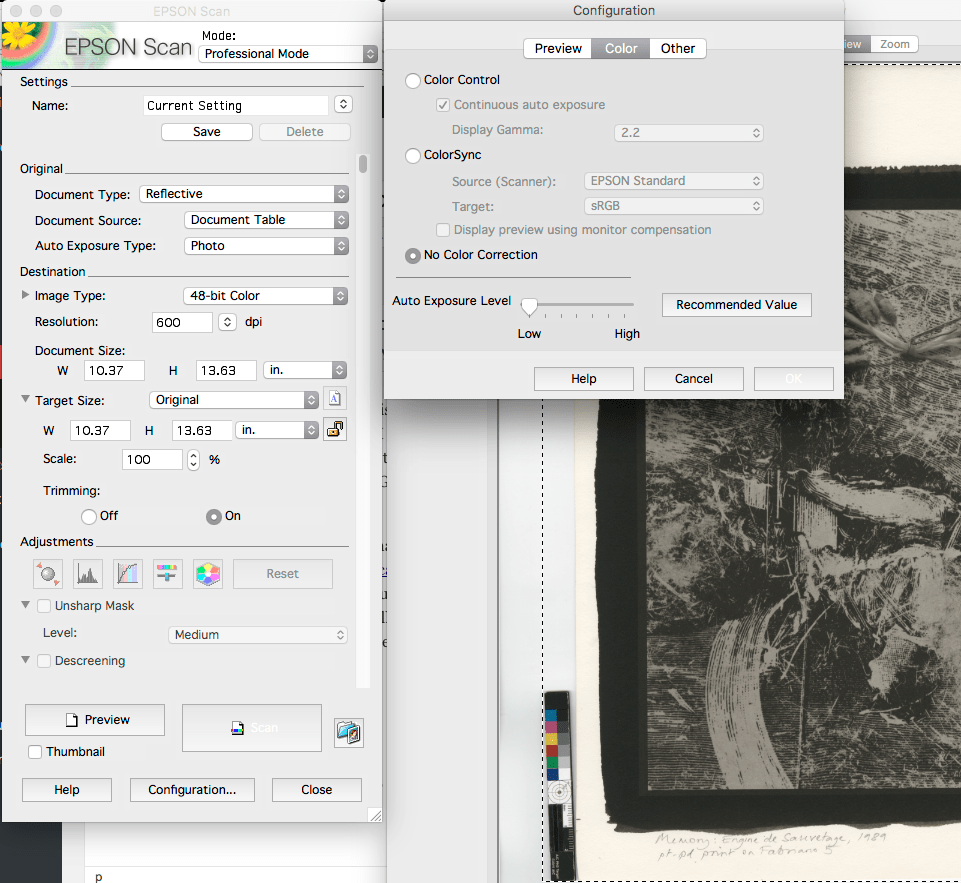Screen dimensions: 961x883
Task: Click the Document Size height field
Action: coord(226,370)
